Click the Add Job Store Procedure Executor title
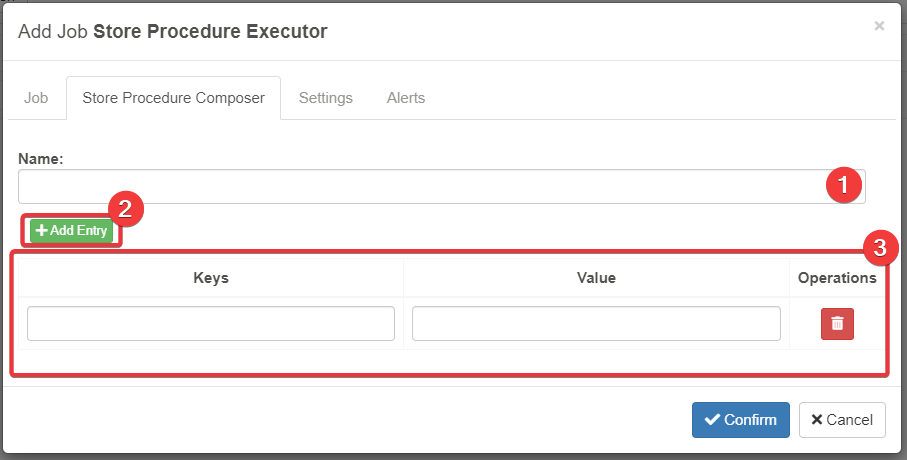This screenshot has height=460, width=907. coord(172,31)
